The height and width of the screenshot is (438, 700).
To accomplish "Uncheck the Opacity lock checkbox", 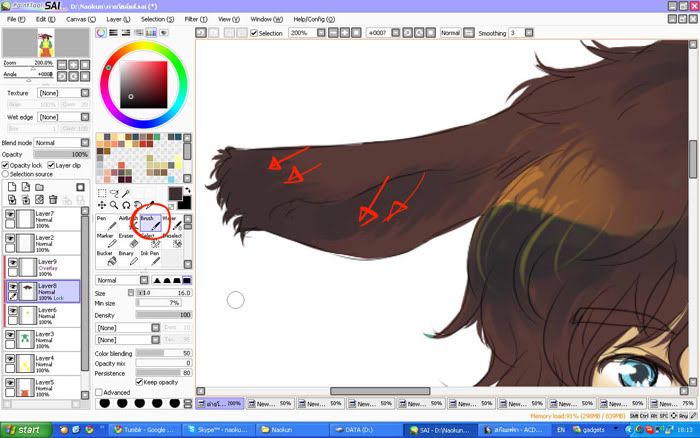I will tap(6, 165).
